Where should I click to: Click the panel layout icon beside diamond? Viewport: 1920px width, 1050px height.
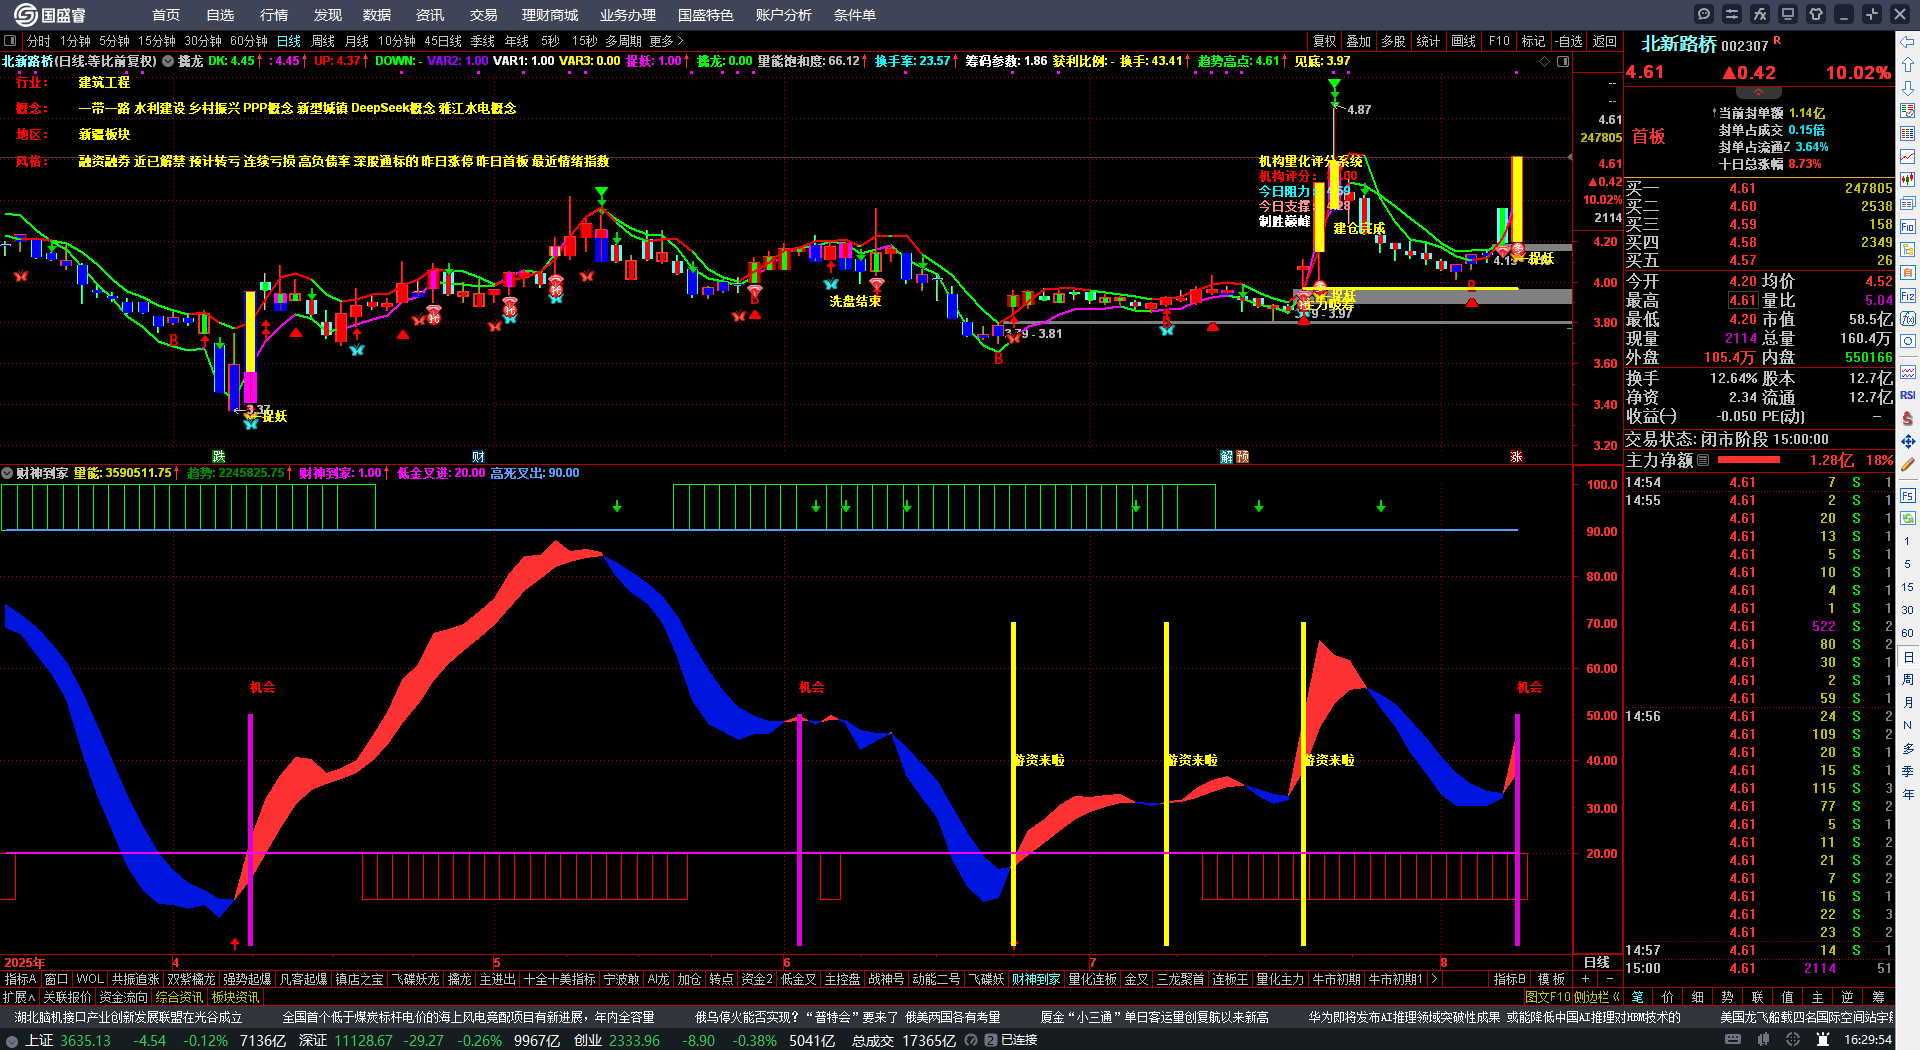coord(1563,61)
